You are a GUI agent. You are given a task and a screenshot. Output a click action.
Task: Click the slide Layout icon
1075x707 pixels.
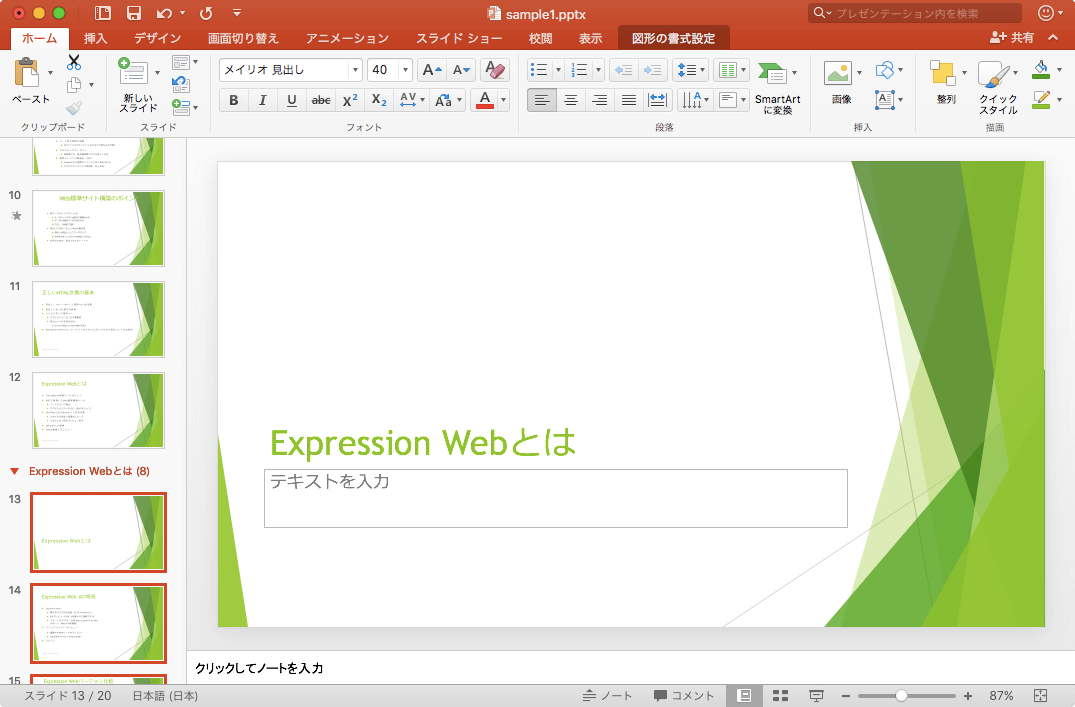click(x=181, y=62)
